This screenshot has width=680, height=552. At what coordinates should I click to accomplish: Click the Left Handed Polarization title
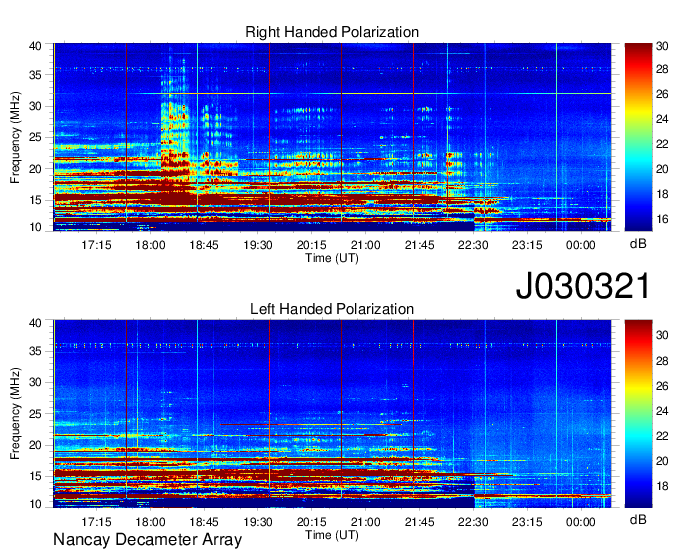click(332, 309)
